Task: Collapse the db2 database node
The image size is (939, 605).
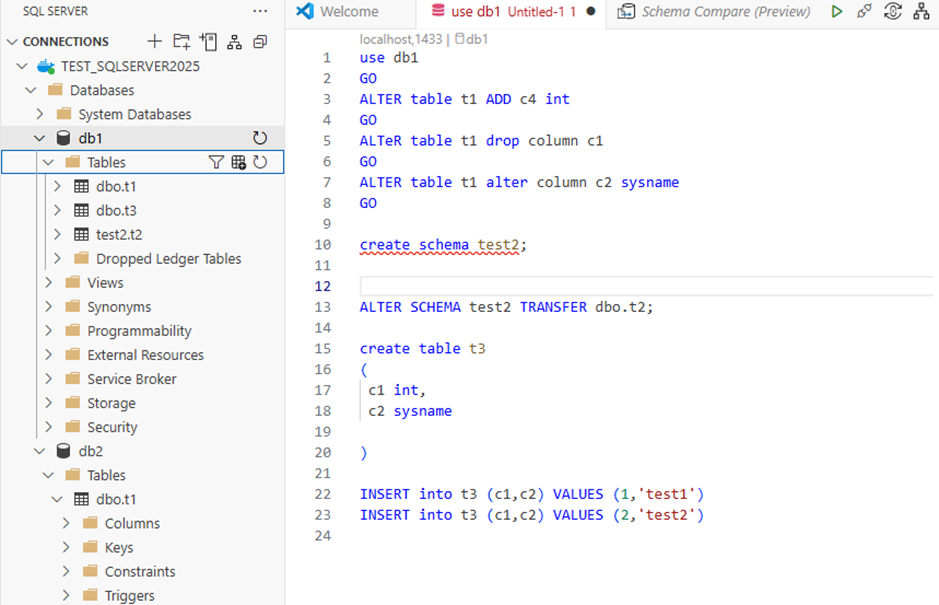Action: click(40, 450)
